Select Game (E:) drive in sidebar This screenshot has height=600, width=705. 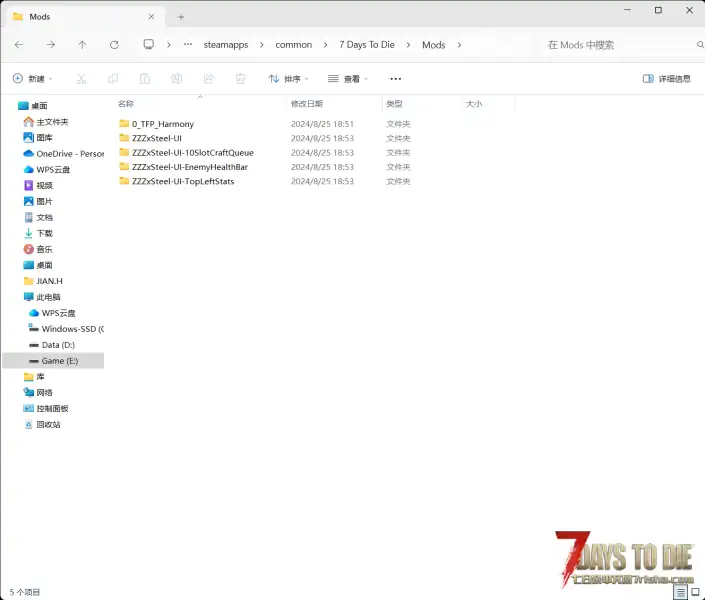(x=53, y=361)
